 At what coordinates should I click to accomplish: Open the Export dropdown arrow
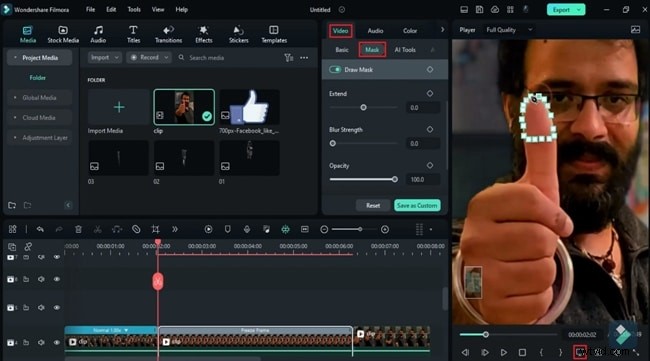click(x=579, y=10)
